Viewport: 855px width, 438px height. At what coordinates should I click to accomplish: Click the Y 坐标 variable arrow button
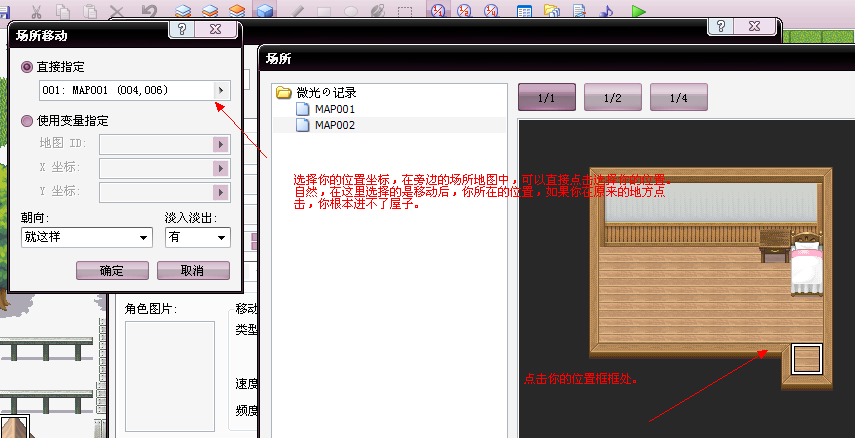tap(221, 193)
